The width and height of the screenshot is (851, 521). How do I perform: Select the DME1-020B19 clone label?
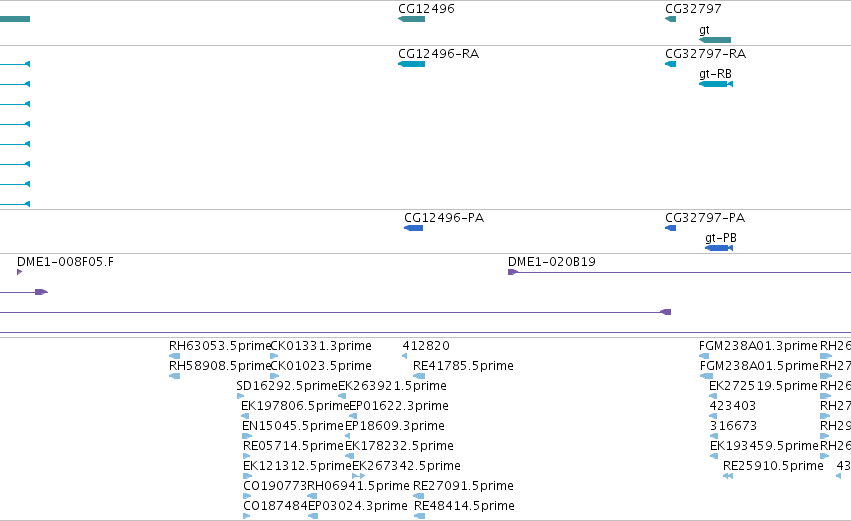click(552, 262)
